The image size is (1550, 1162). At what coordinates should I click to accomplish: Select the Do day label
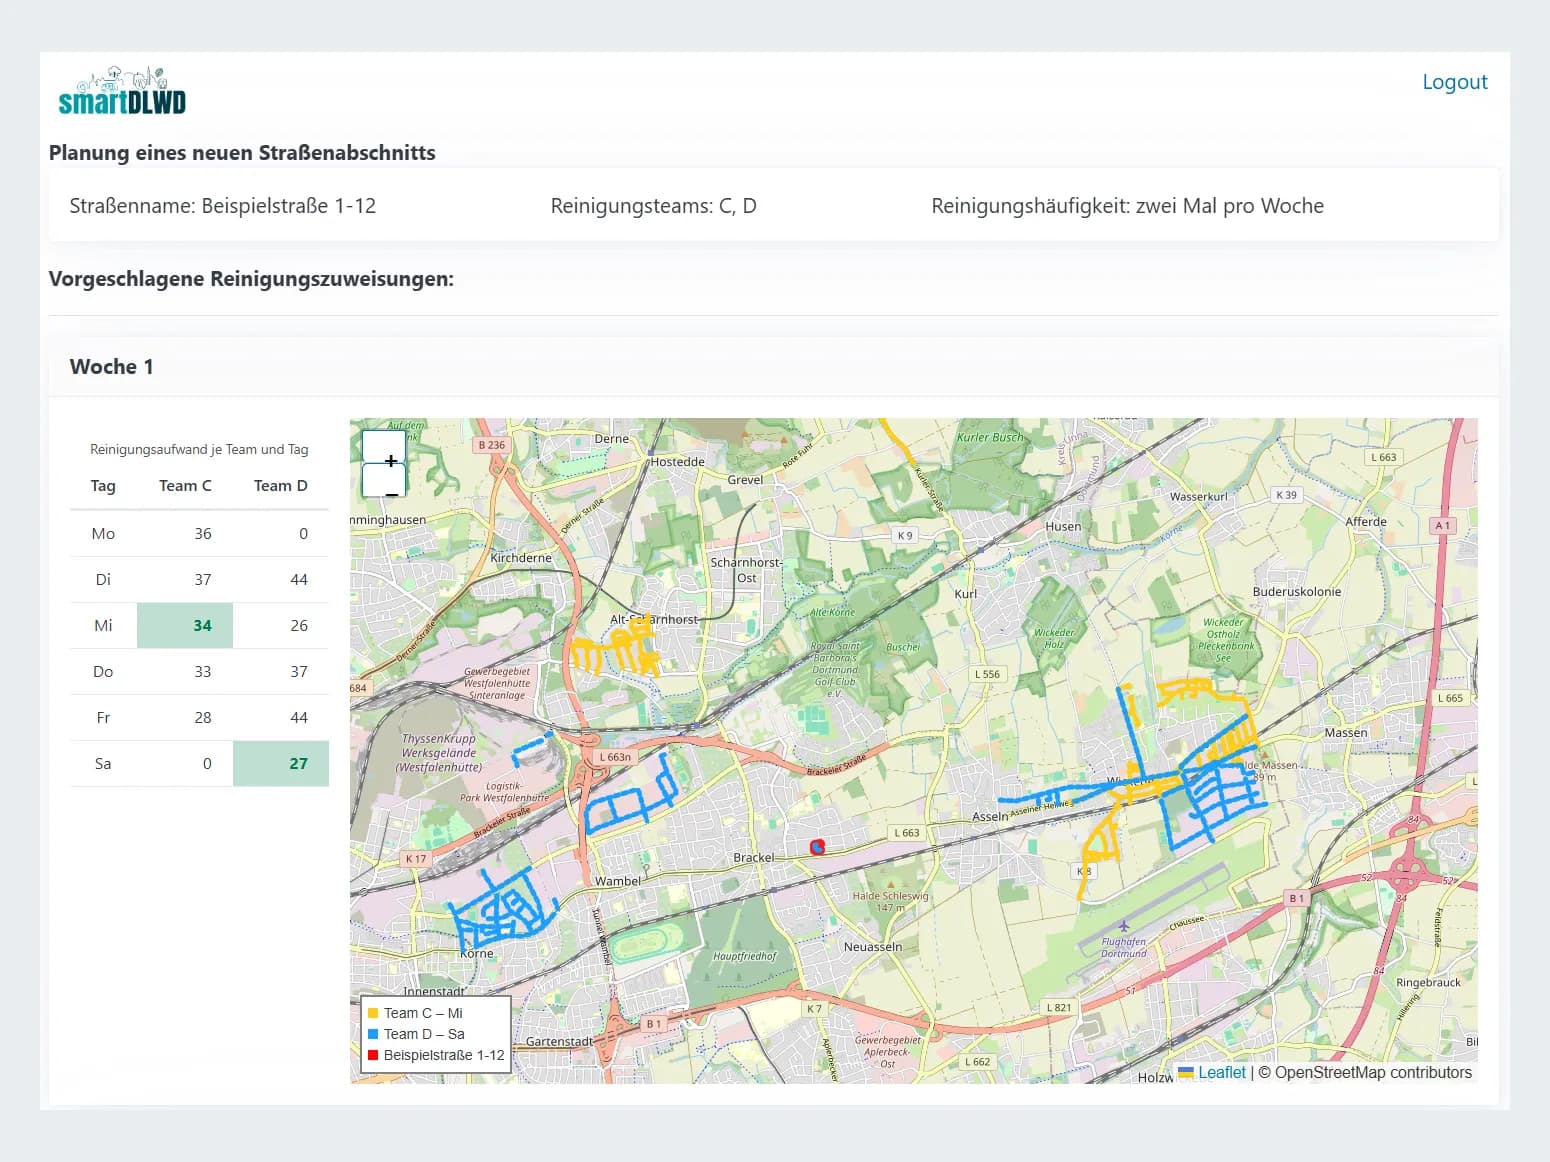(x=103, y=672)
